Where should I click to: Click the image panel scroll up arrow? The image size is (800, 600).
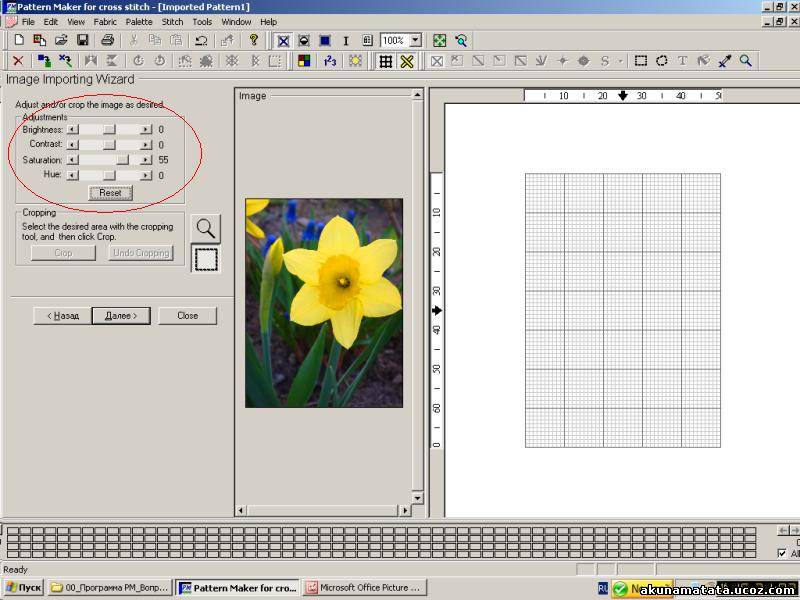[x=417, y=95]
